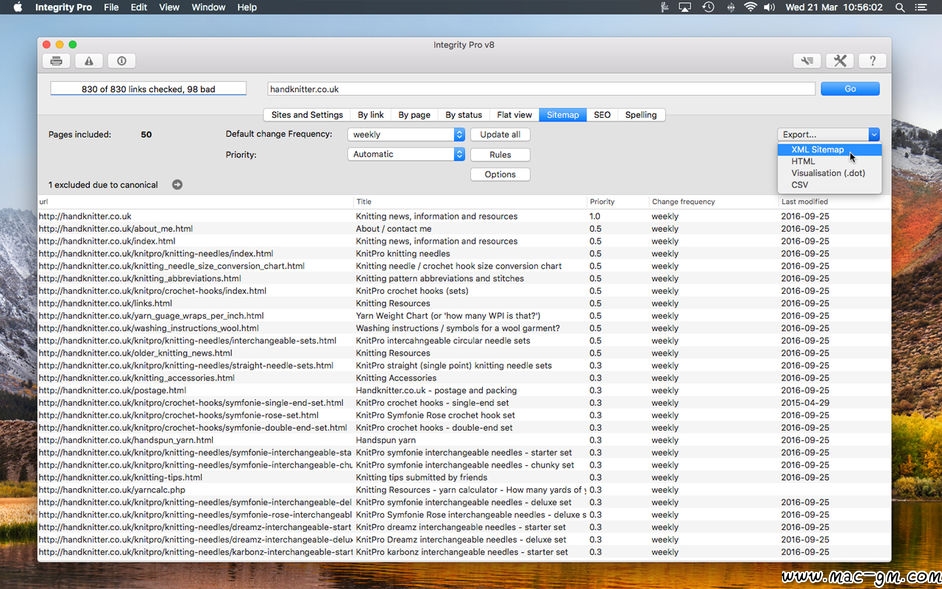
Task: Sort by the Priority column header
Action: [x=618, y=202]
